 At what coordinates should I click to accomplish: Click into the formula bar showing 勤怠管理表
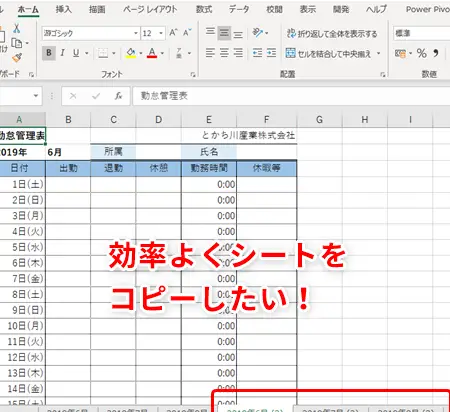click(x=291, y=96)
